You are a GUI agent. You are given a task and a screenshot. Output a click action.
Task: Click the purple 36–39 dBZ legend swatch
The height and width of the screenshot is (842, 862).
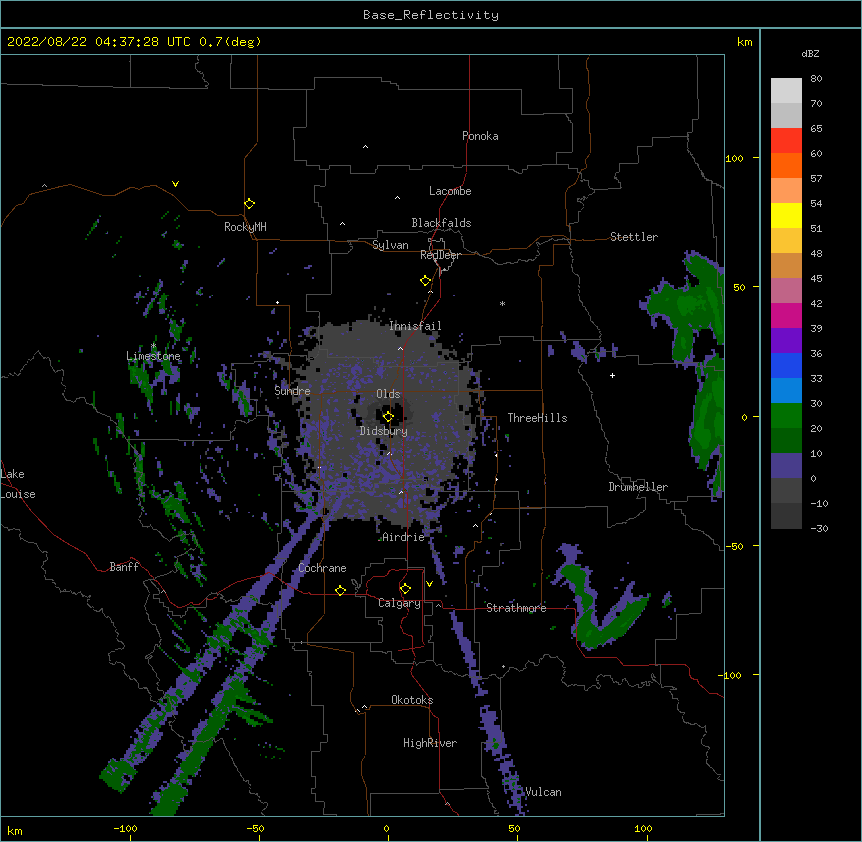coord(786,340)
